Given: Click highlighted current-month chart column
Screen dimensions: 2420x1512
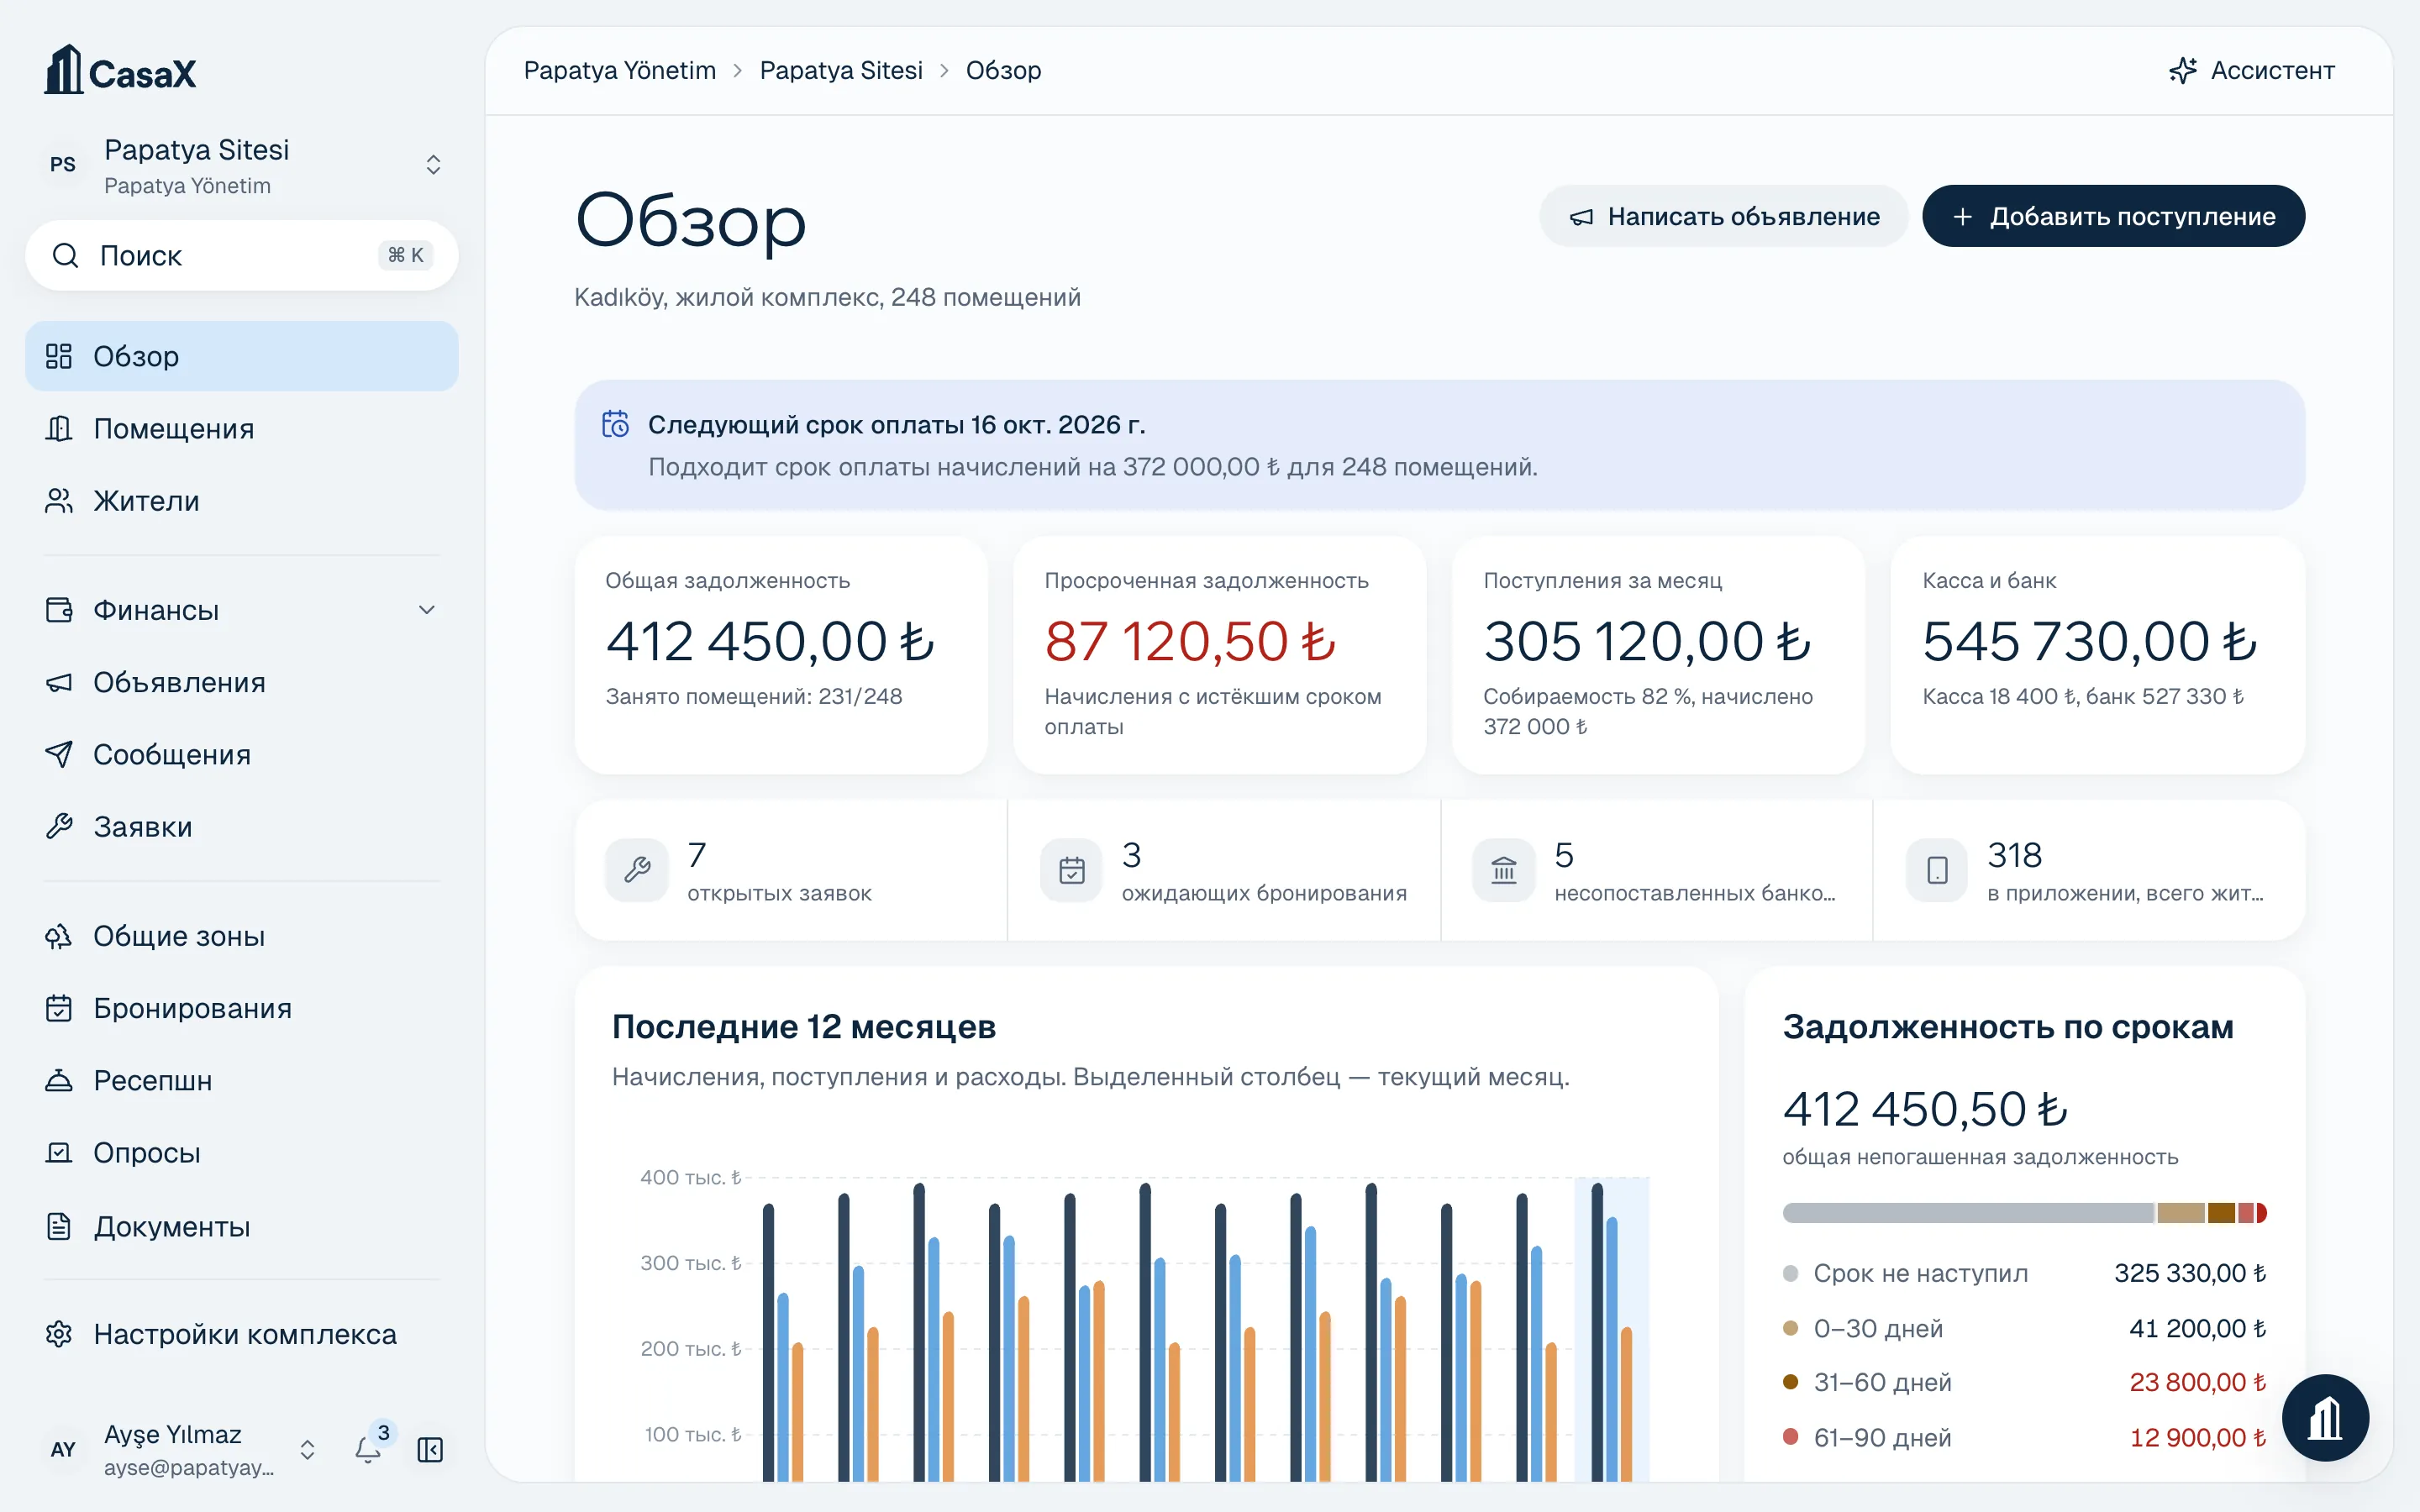Looking at the screenshot, I should (1611, 1330).
